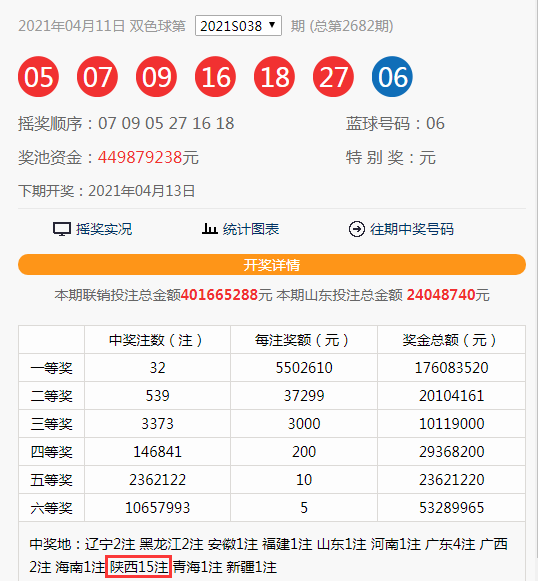This screenshot has height=581, width=538.
Task: Click the 一等奖 row label
Action: (52, 368)
